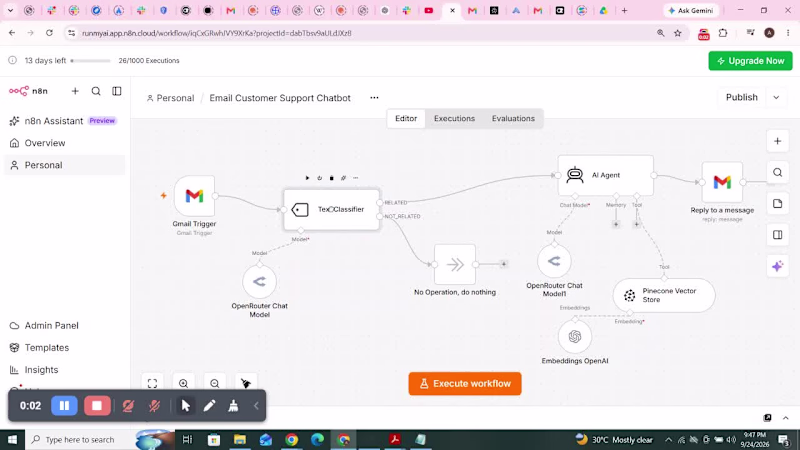Viewport: 800px width, 450px height.
Task: Switch to the Executions tab
Action: (x=454, y=118)
